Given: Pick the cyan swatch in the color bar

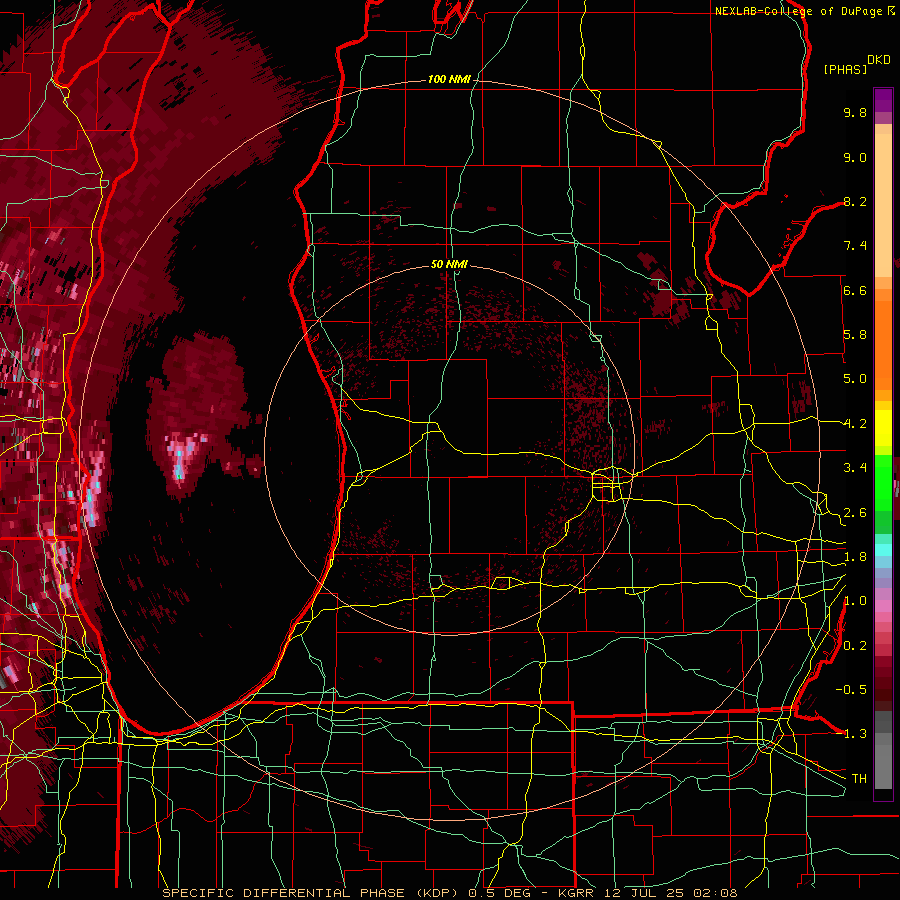Looking at the screenshot, I should pos(883,550).
